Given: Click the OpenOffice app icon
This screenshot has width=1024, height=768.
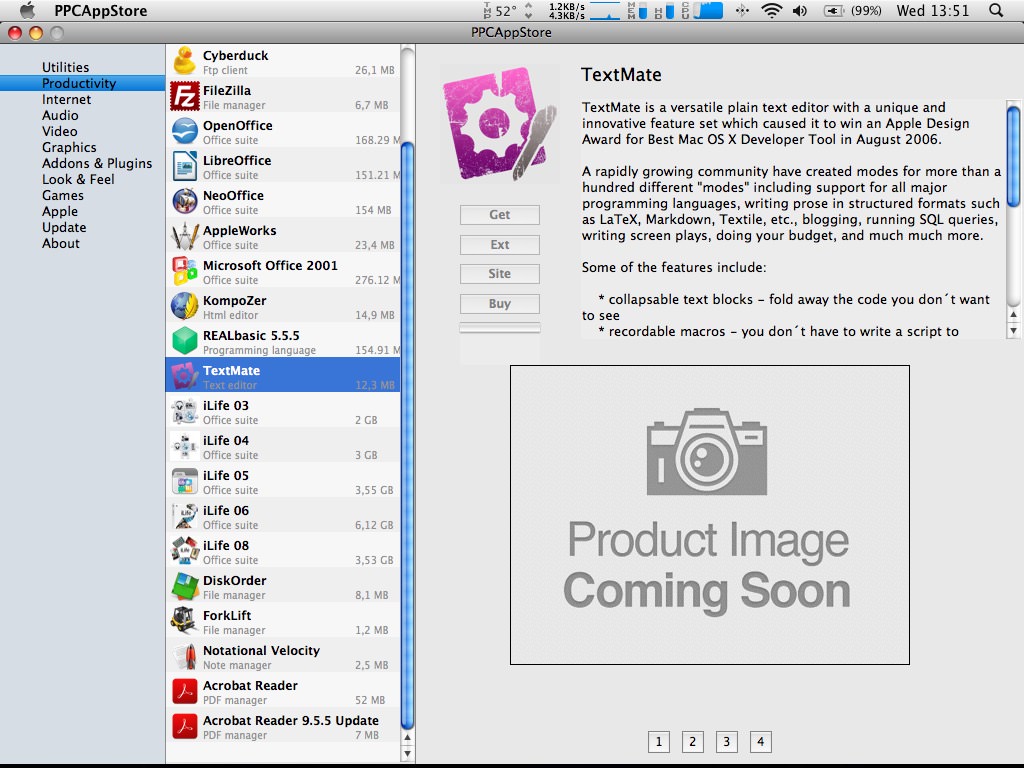Looking at the screenshot, I should click(x=185, y=131).
